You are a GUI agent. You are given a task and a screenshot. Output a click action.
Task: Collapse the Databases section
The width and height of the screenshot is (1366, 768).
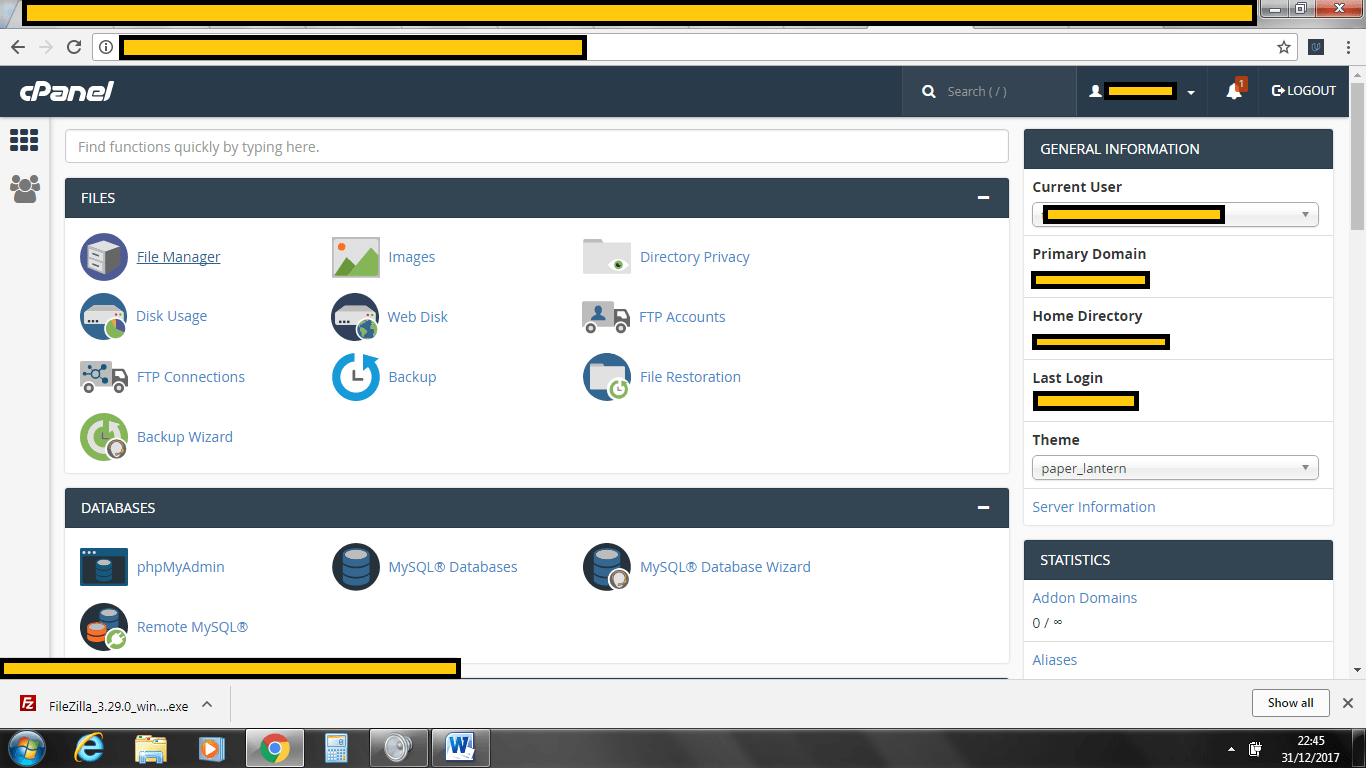pos(983,508)
